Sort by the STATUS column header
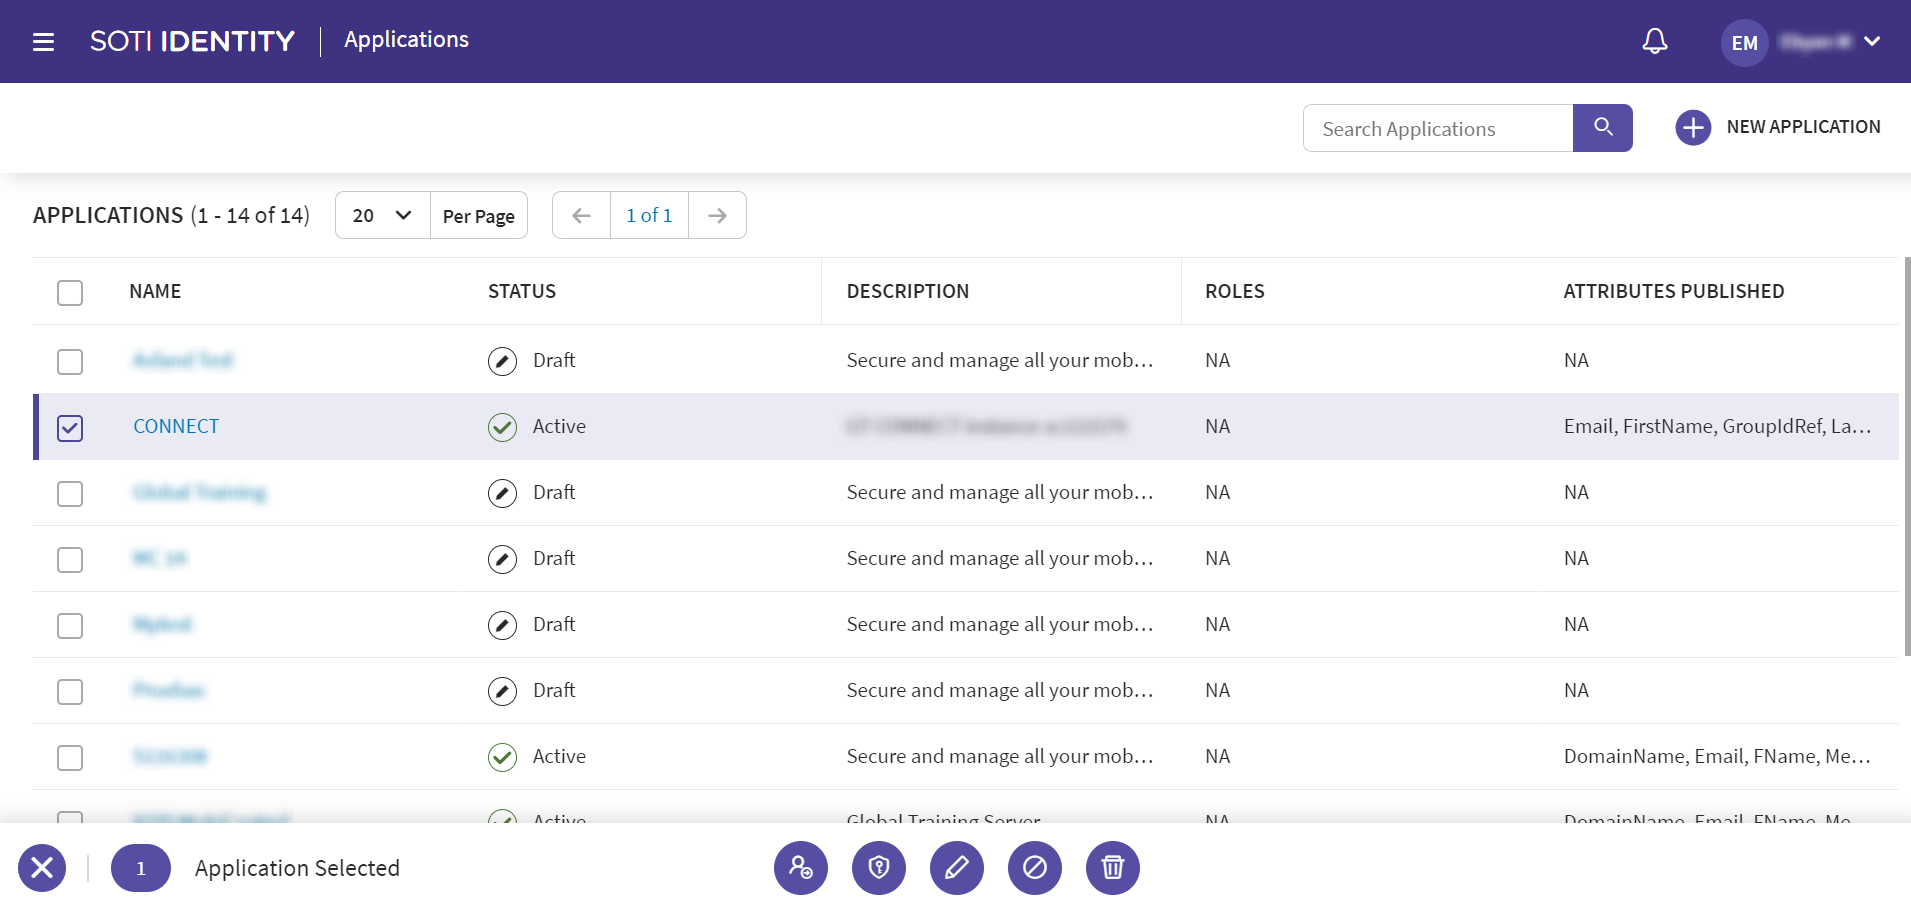Image resolution: width=1911 pixels, height=907 pixels. click(522, 291)
